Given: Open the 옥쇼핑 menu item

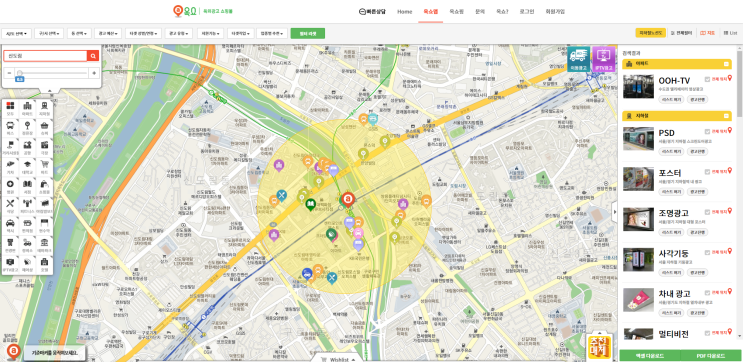Looking at the screenshot, I should [456, 11].
